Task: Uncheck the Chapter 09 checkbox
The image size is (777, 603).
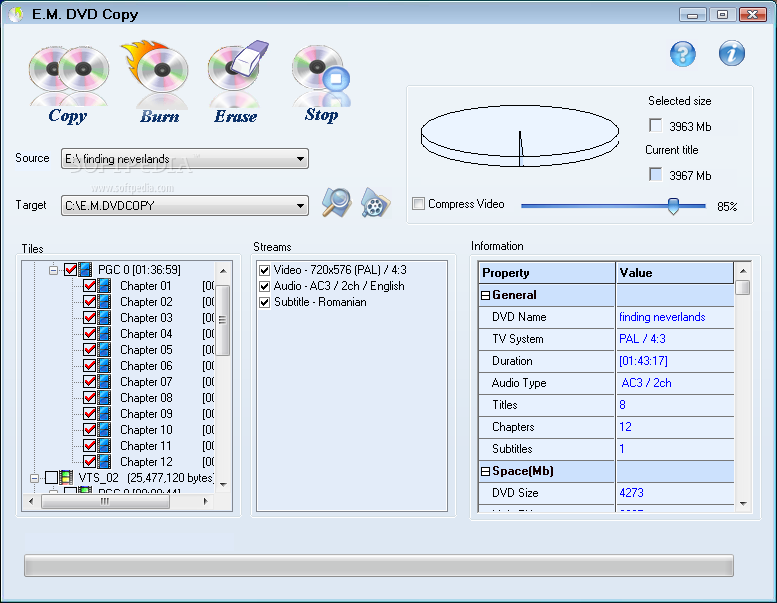Action: tap(90, 414)
